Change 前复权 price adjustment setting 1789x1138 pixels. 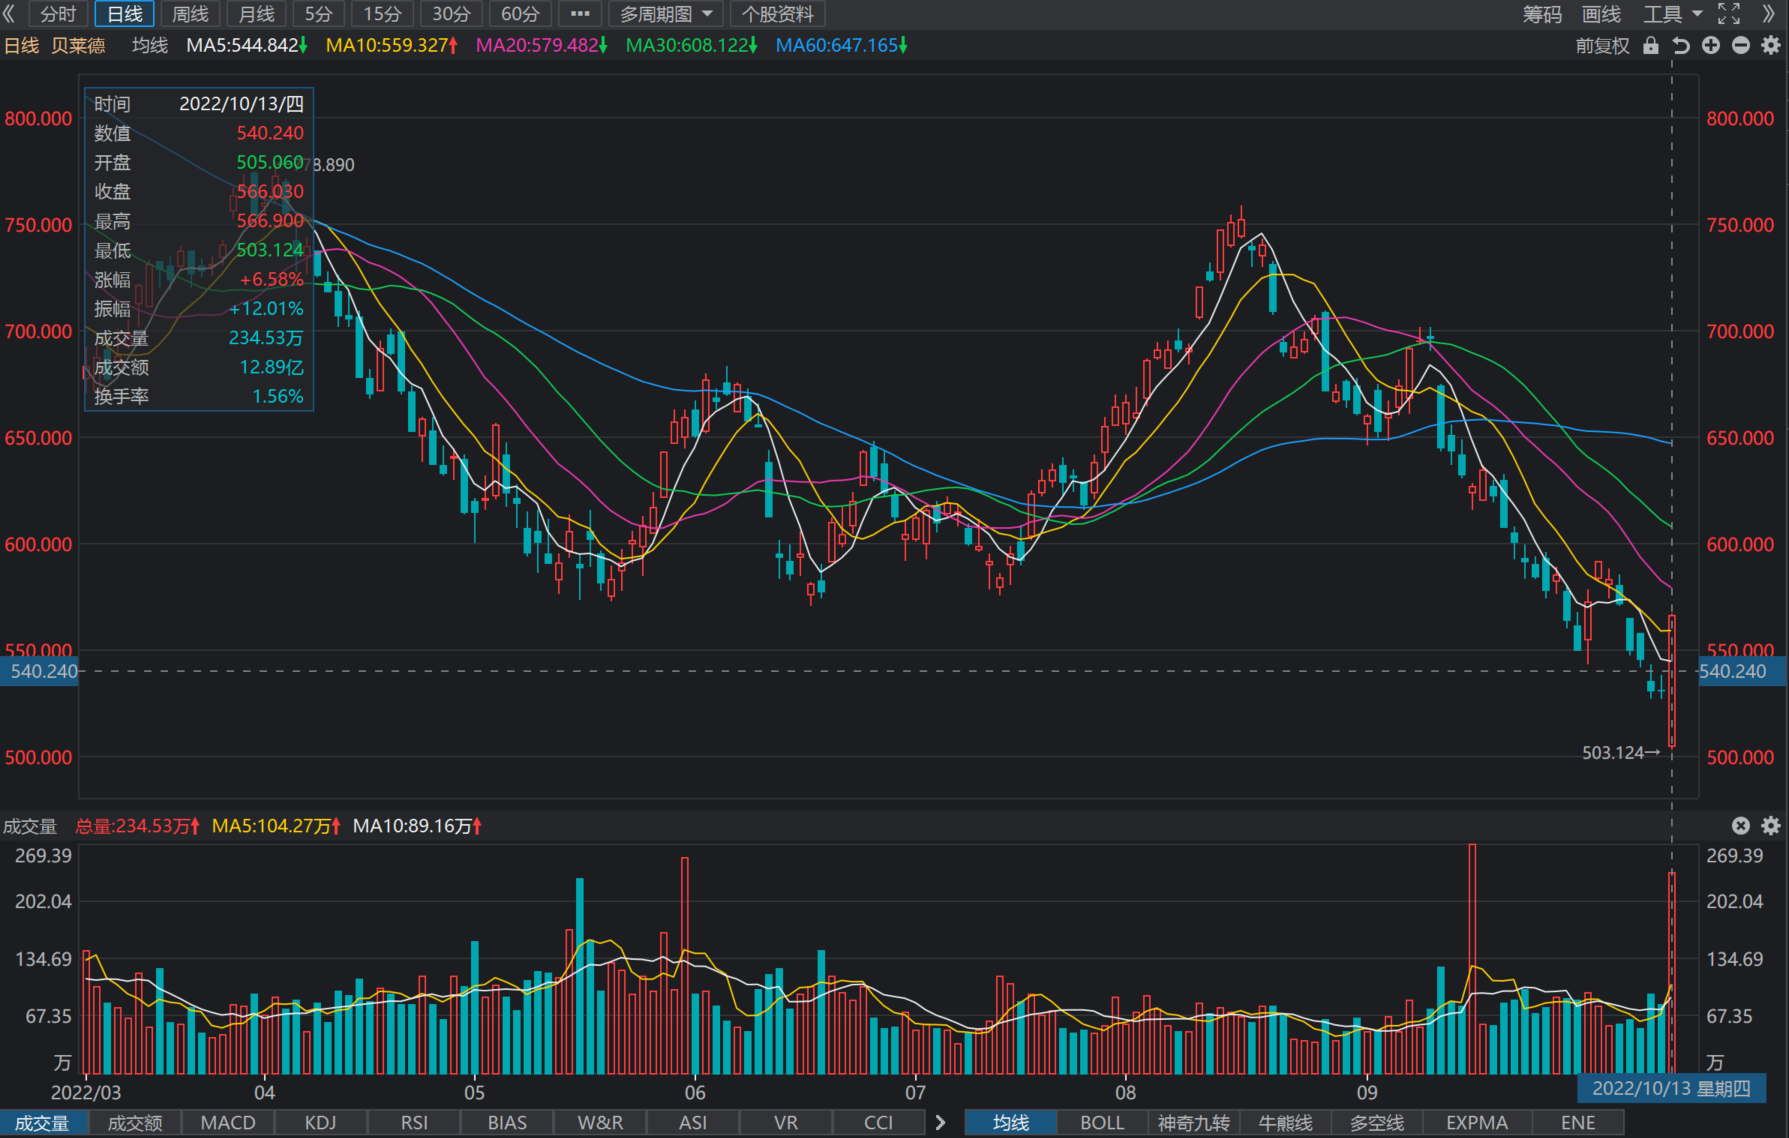click(1602, 46)
